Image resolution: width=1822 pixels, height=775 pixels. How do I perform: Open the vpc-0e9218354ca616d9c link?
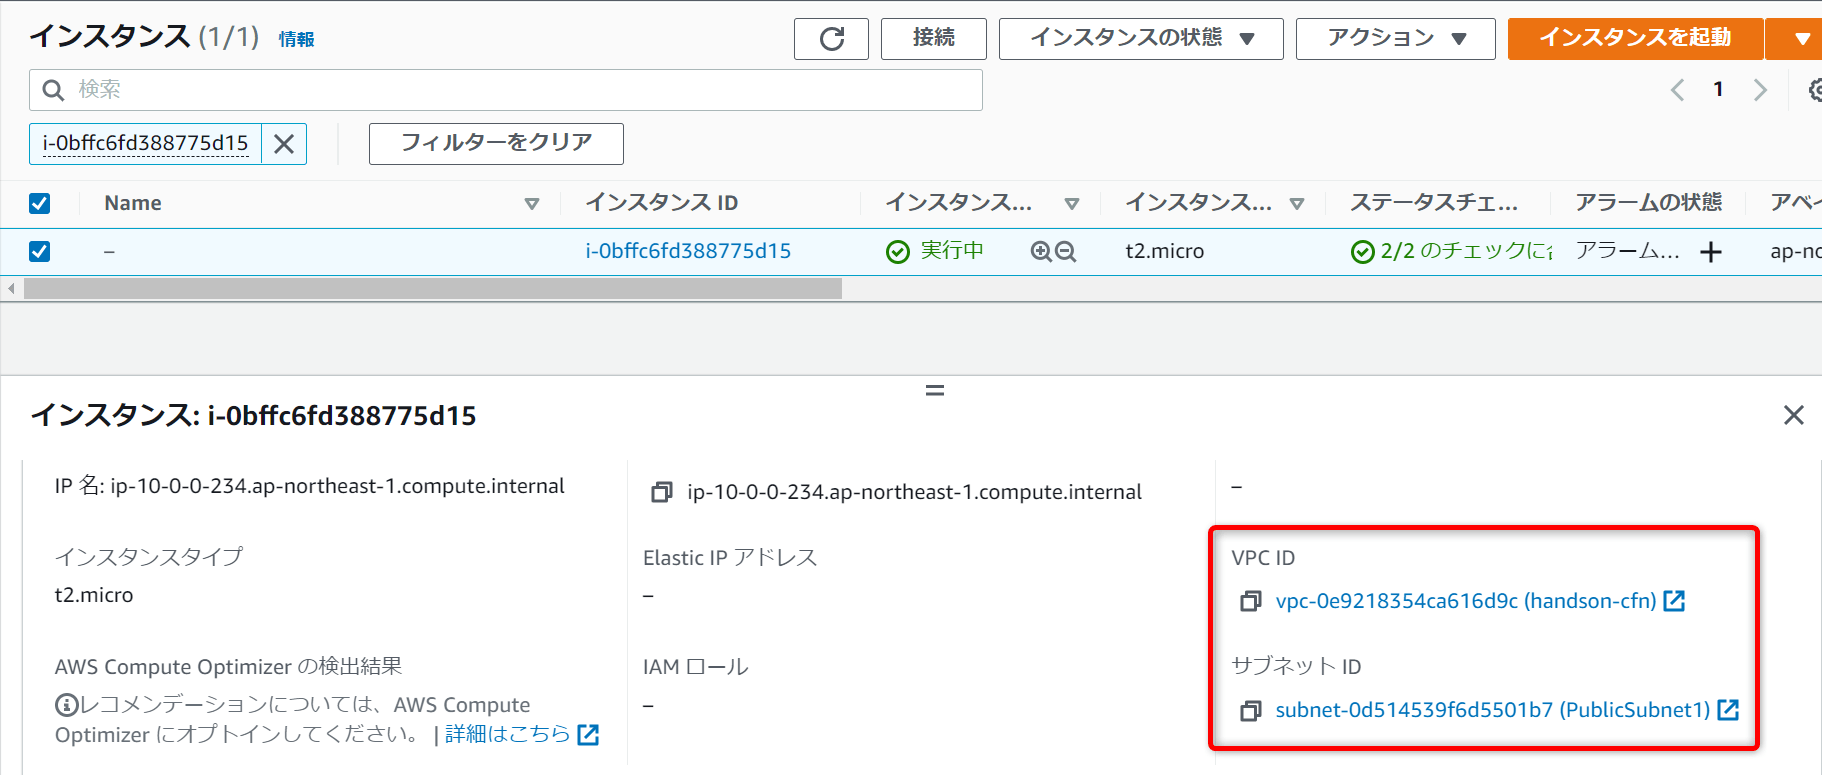1466,601
